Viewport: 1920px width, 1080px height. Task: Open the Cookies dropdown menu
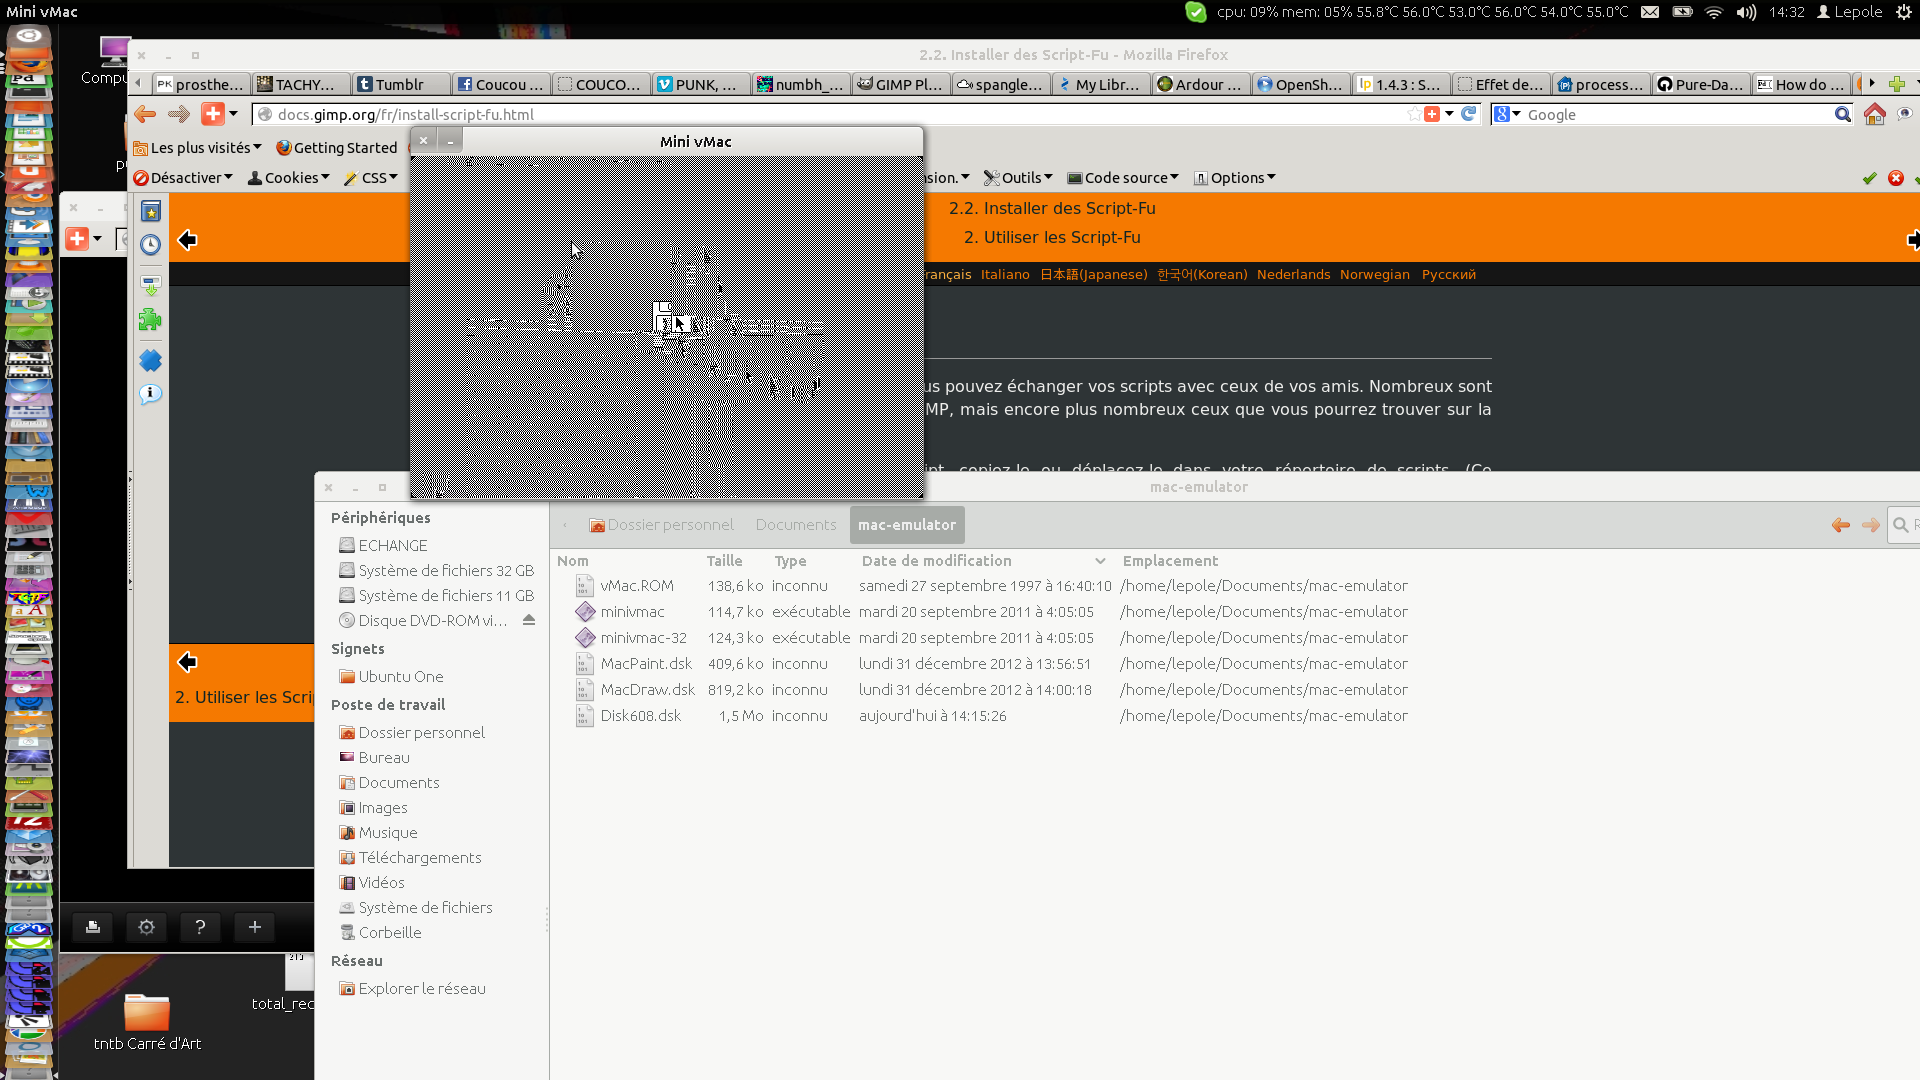click(x=289, y=178)
